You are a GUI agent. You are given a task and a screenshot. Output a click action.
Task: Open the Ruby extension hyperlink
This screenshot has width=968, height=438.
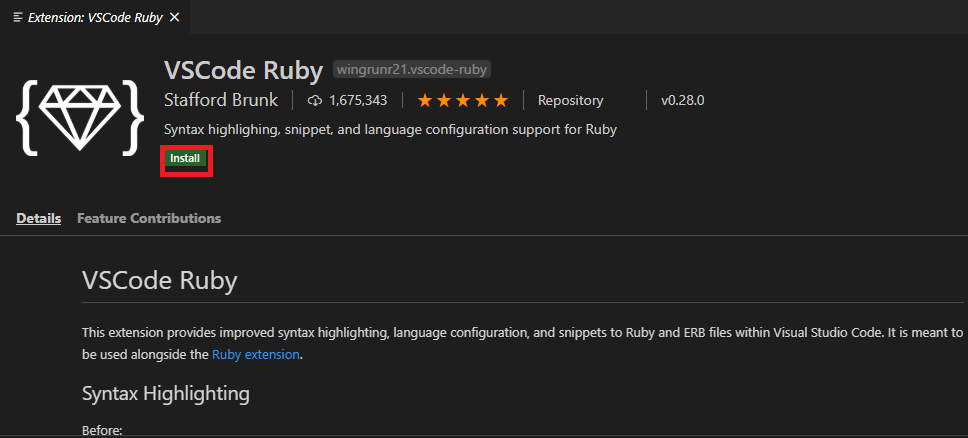click(x=255, y=354)
